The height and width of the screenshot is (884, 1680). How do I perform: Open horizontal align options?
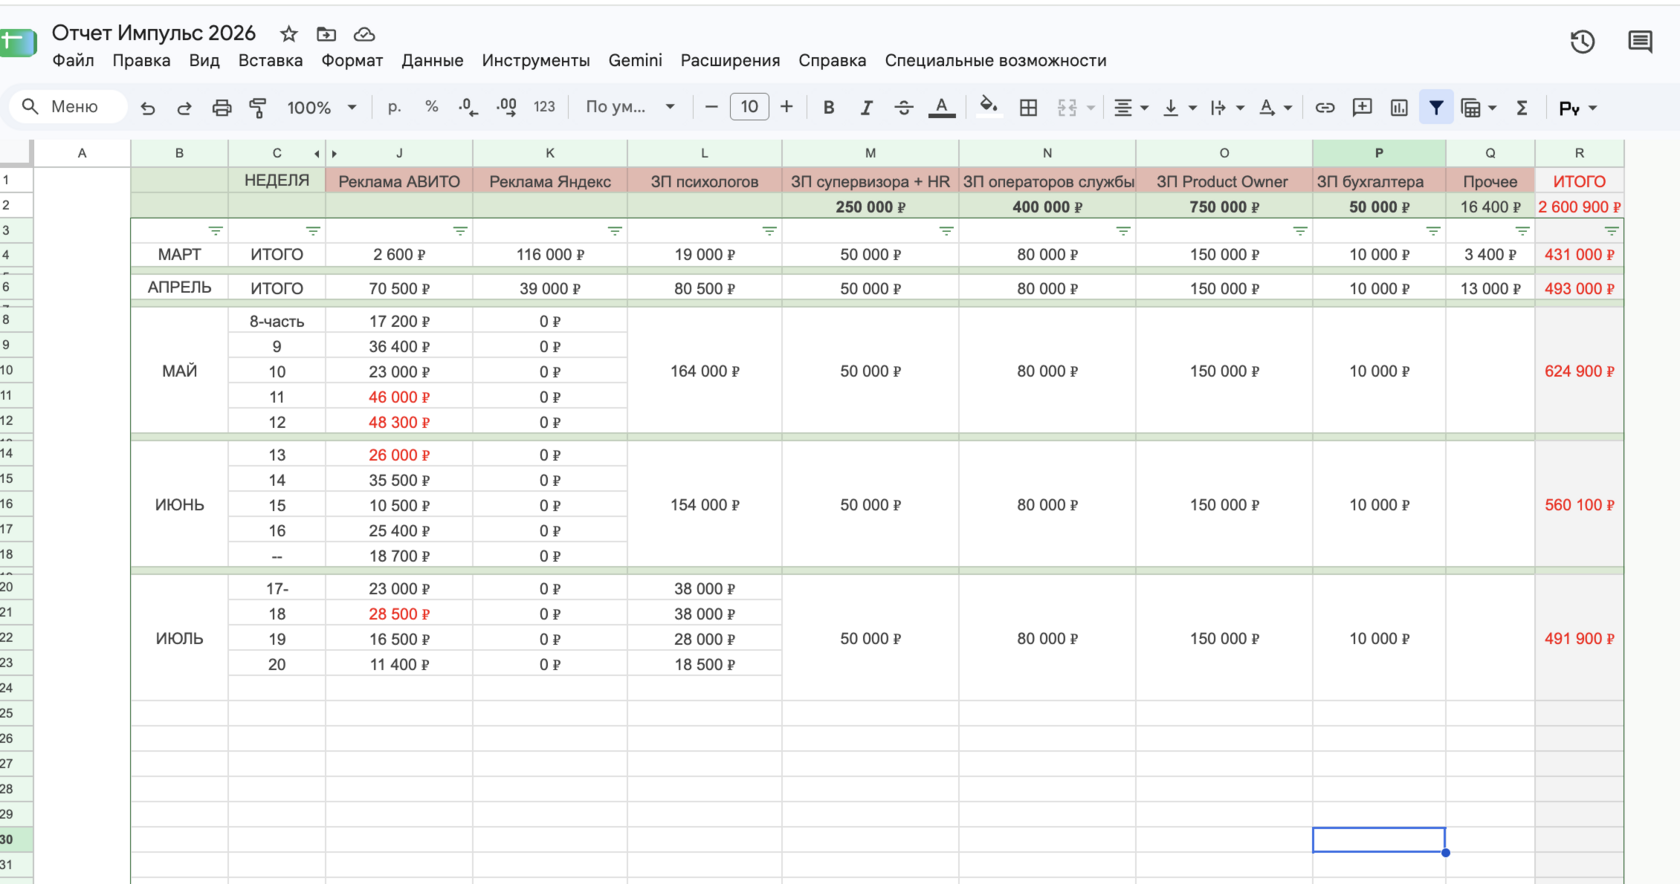pos(1131,108)
